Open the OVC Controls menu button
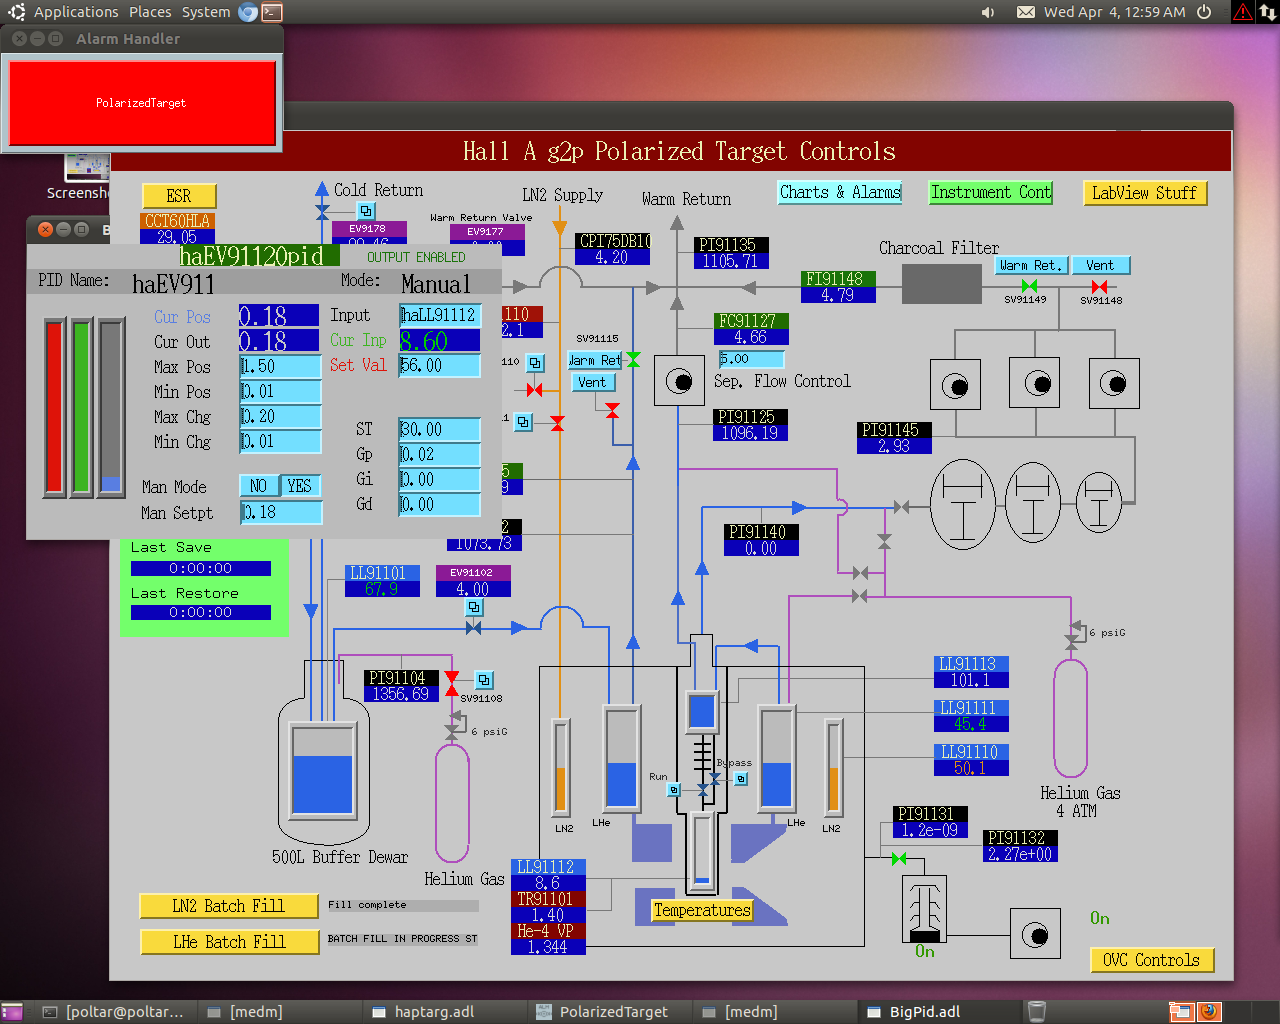 pos(1152,960)
